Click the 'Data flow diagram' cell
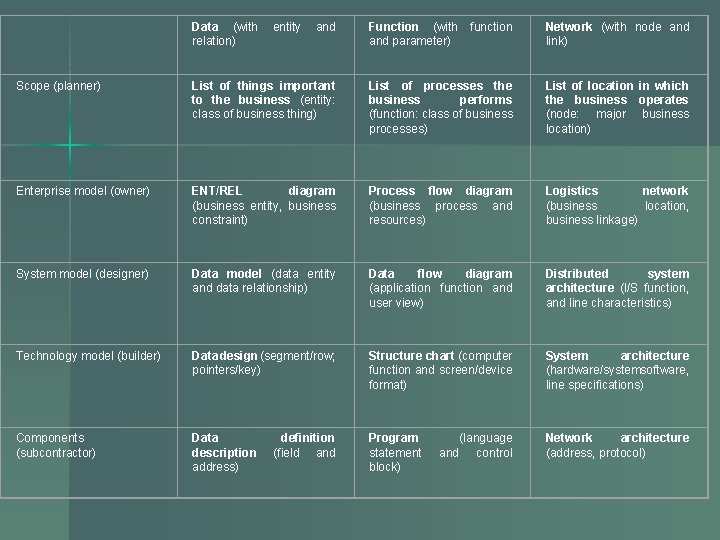Viewport: 720px width, 540px height. coord(440,288)
